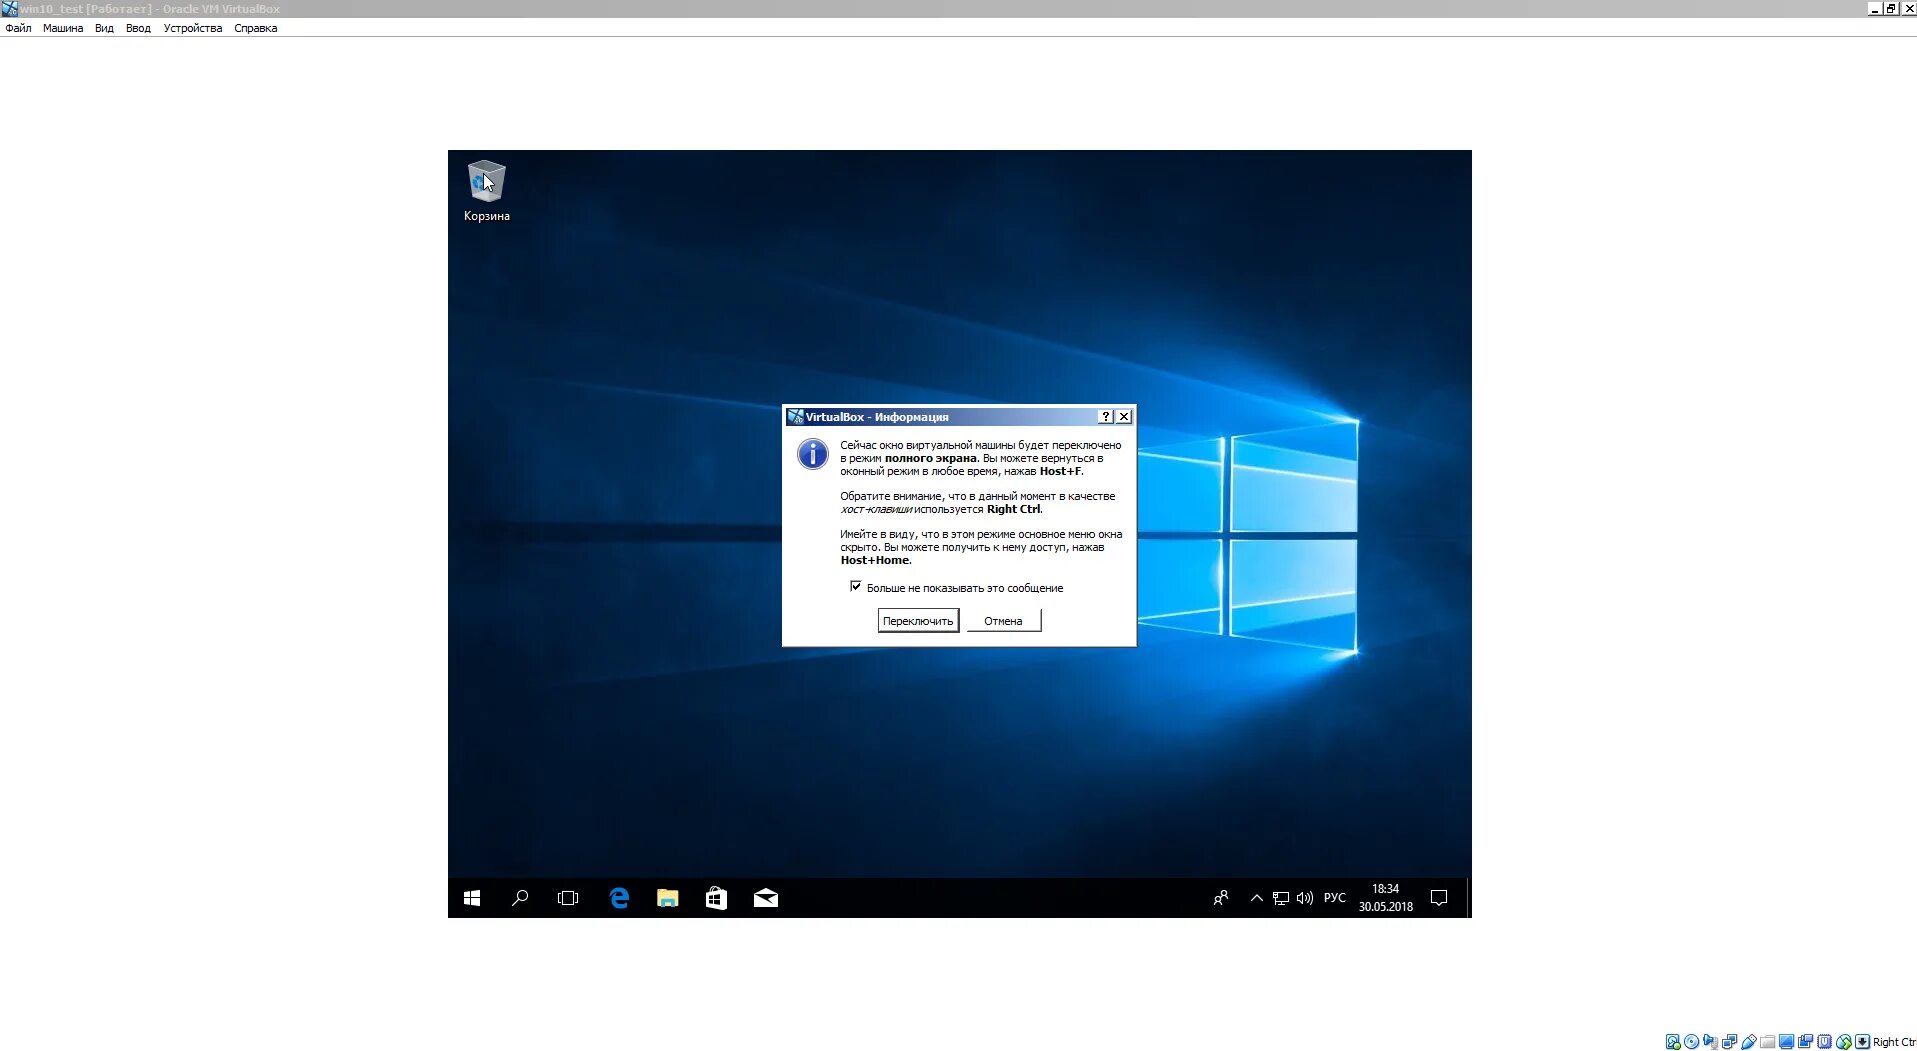This screenshot has height=1051, width=1917.
Task: Click the USB devices status icon
Action: [1749, 1041]
